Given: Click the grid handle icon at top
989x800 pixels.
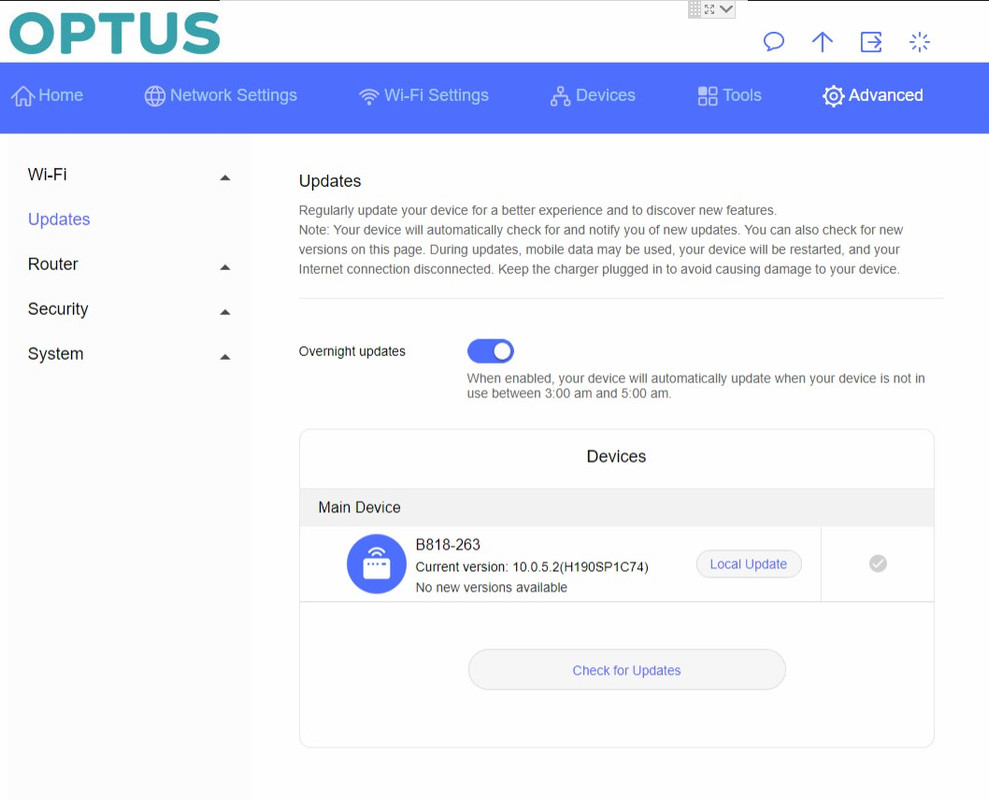Looking at the screenshot, I should point(694,9).
